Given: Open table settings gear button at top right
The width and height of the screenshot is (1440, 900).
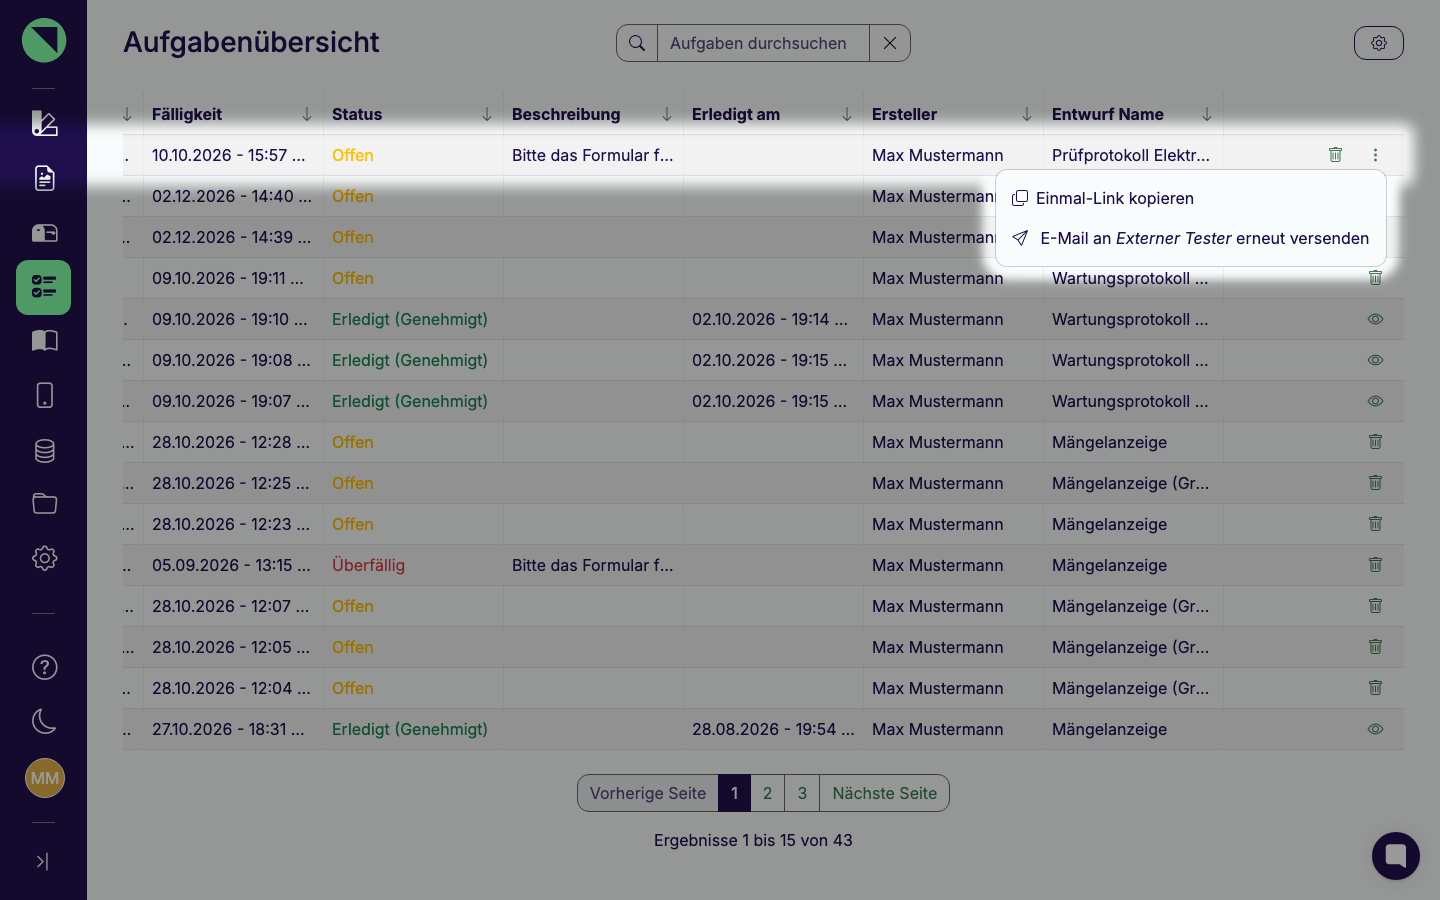Looking at the screenshot, I should pyautogui.click(x=1378, y=43).
